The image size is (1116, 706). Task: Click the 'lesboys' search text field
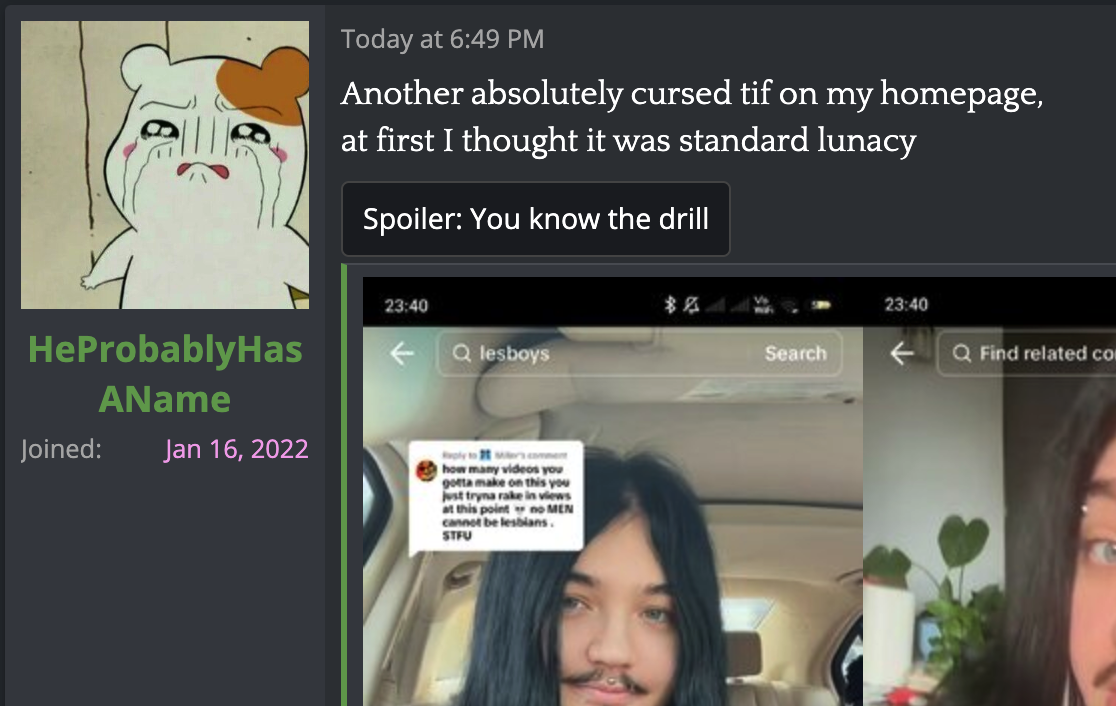pyautogui.click(x=639, y=353)
